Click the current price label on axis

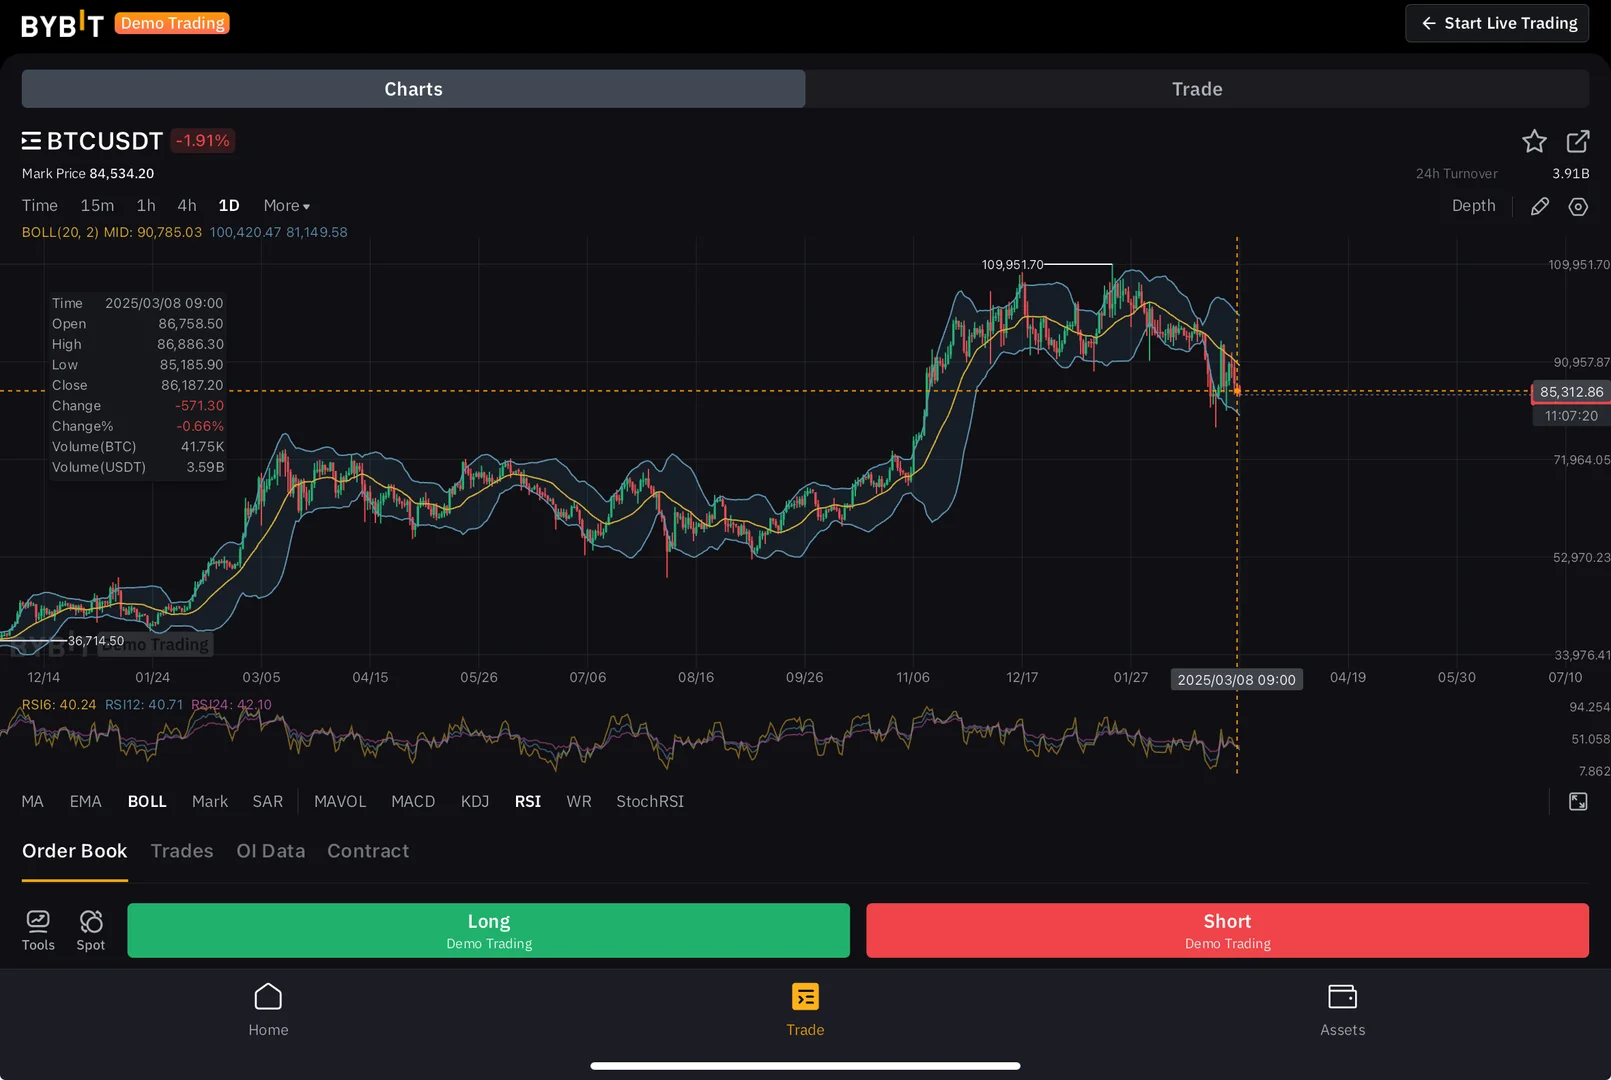click(x=1570, y=392)
